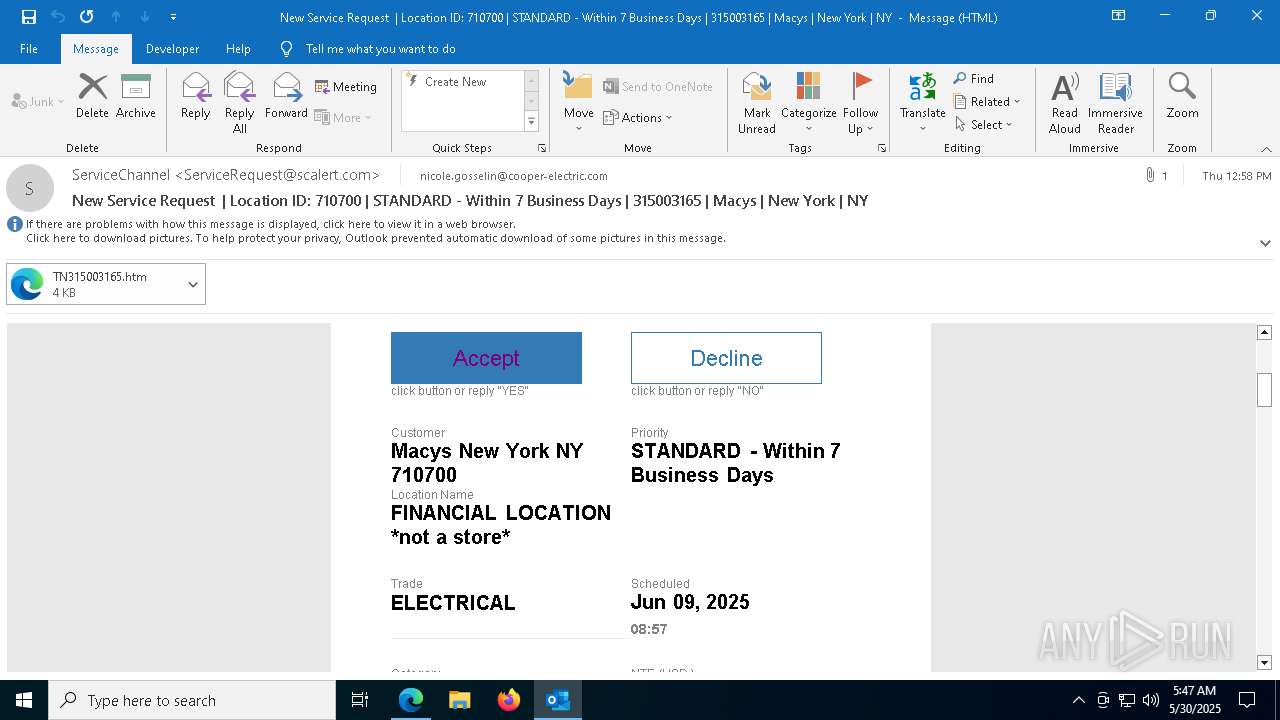Archive the message
1280x720 pixels.
pyautogui.click(x=136, y=97)
